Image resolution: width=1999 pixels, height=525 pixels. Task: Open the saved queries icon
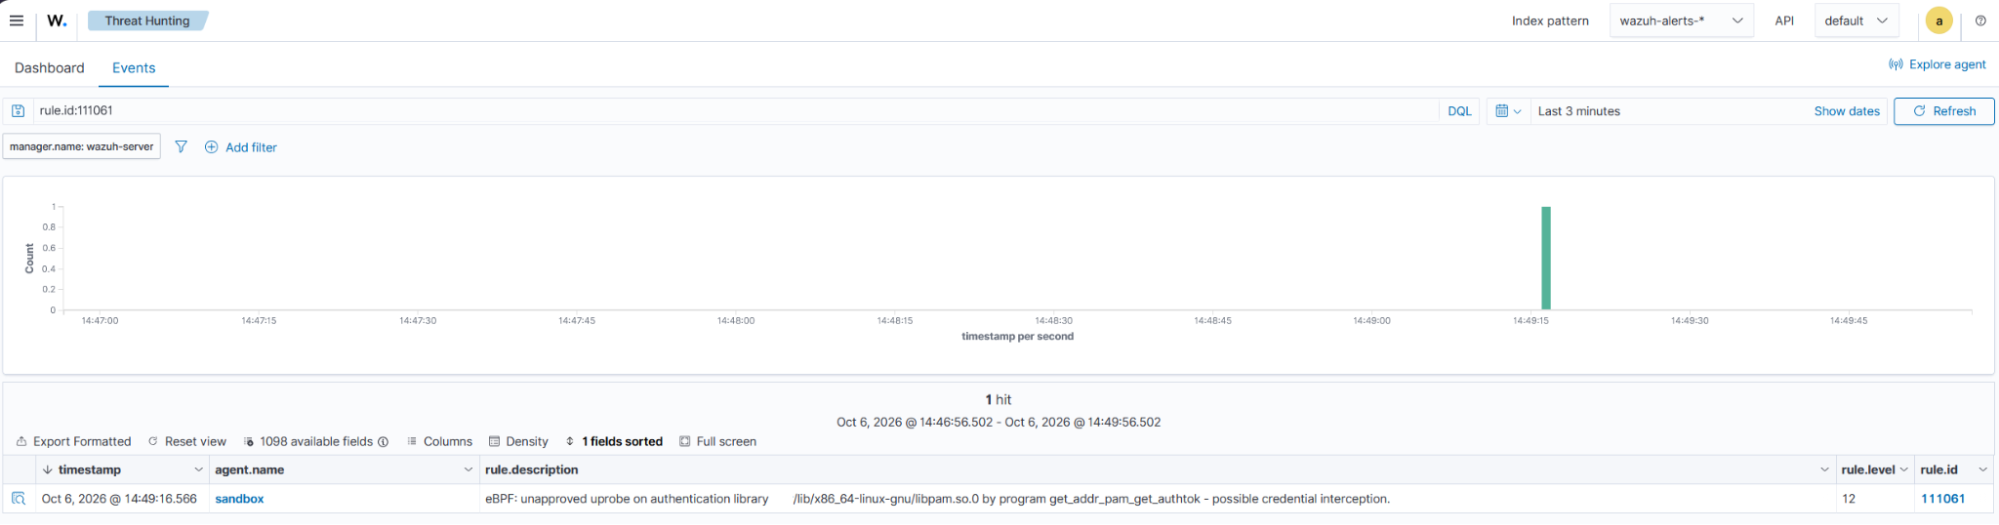tap(18, 111)
